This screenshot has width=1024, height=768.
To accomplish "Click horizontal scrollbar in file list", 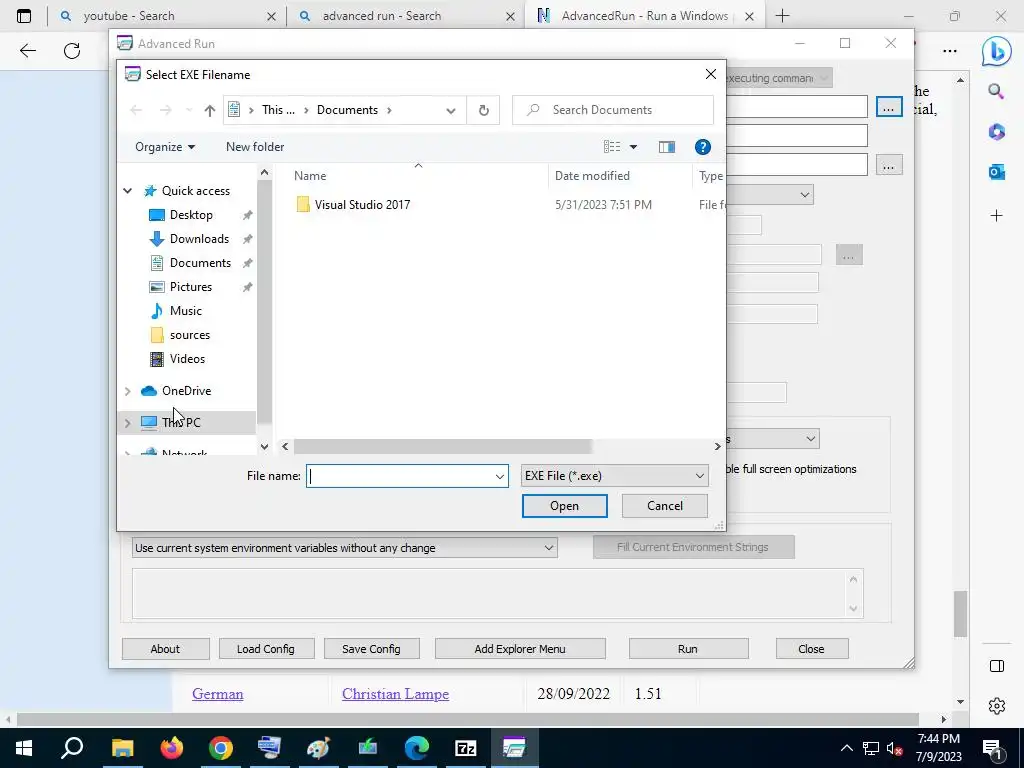I will tap(442, 447).
